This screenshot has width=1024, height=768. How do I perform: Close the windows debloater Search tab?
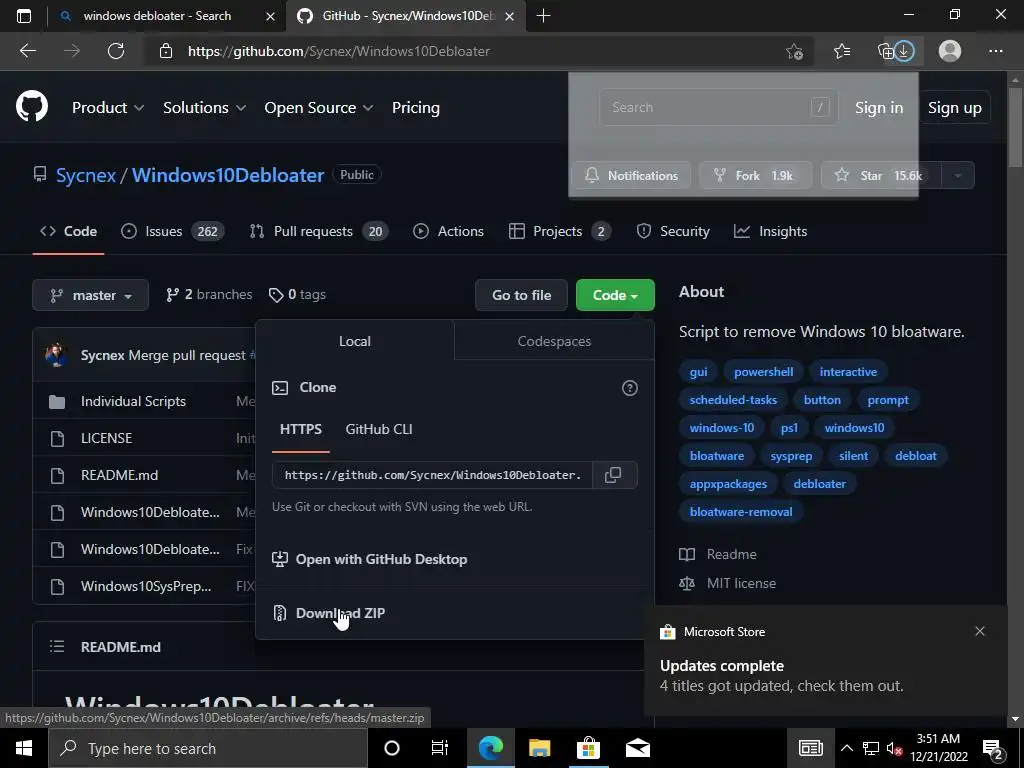(270, 16)
